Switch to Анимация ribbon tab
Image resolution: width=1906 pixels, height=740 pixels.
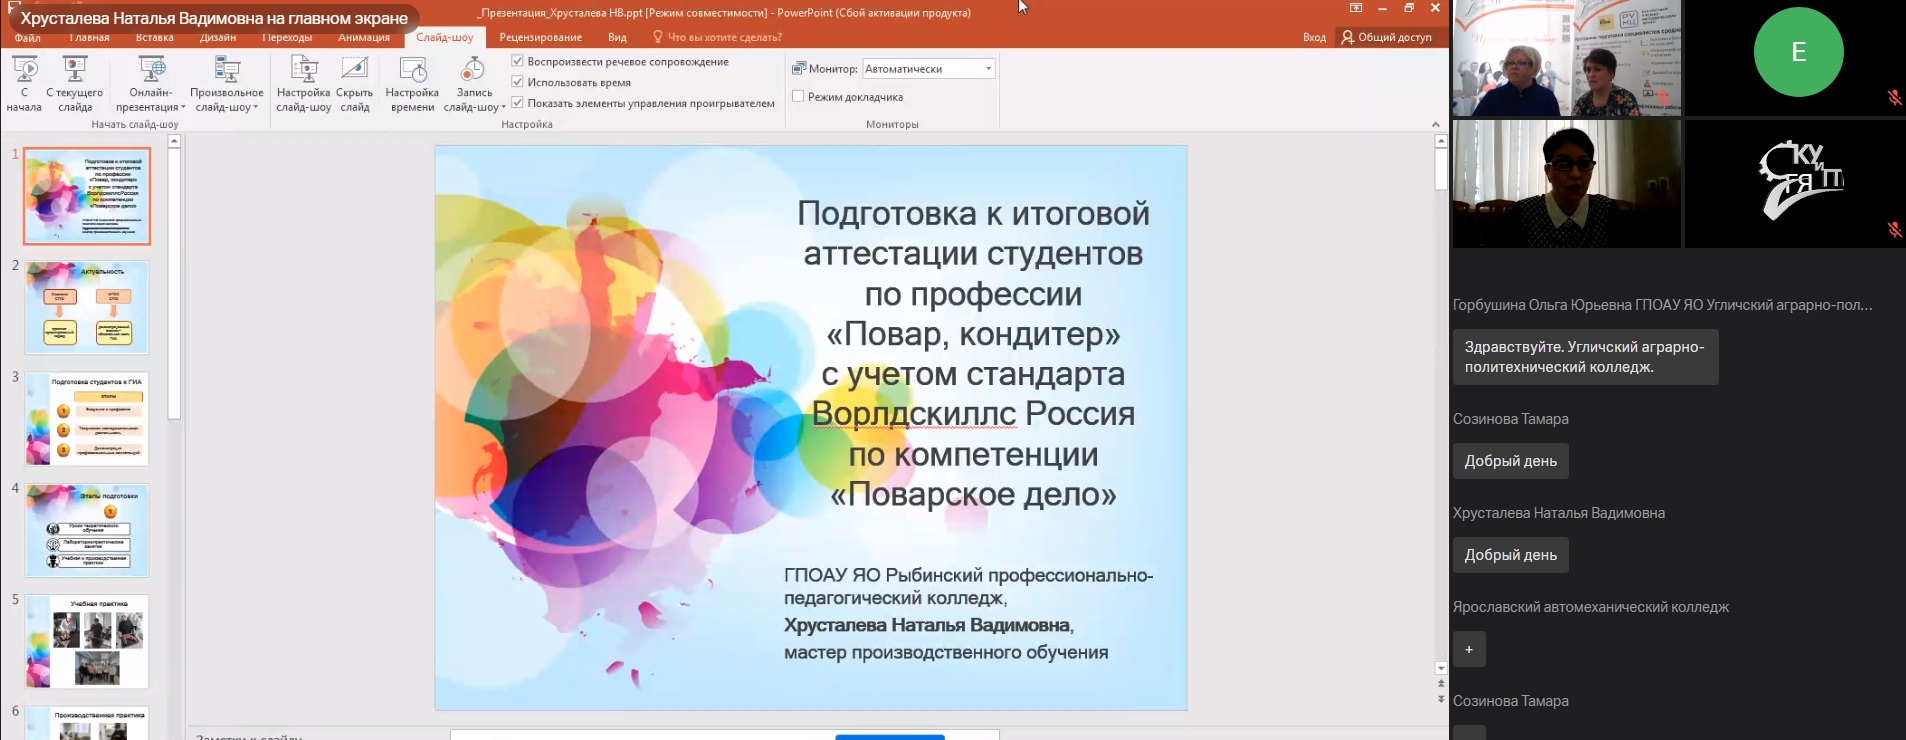click(364, 37)
